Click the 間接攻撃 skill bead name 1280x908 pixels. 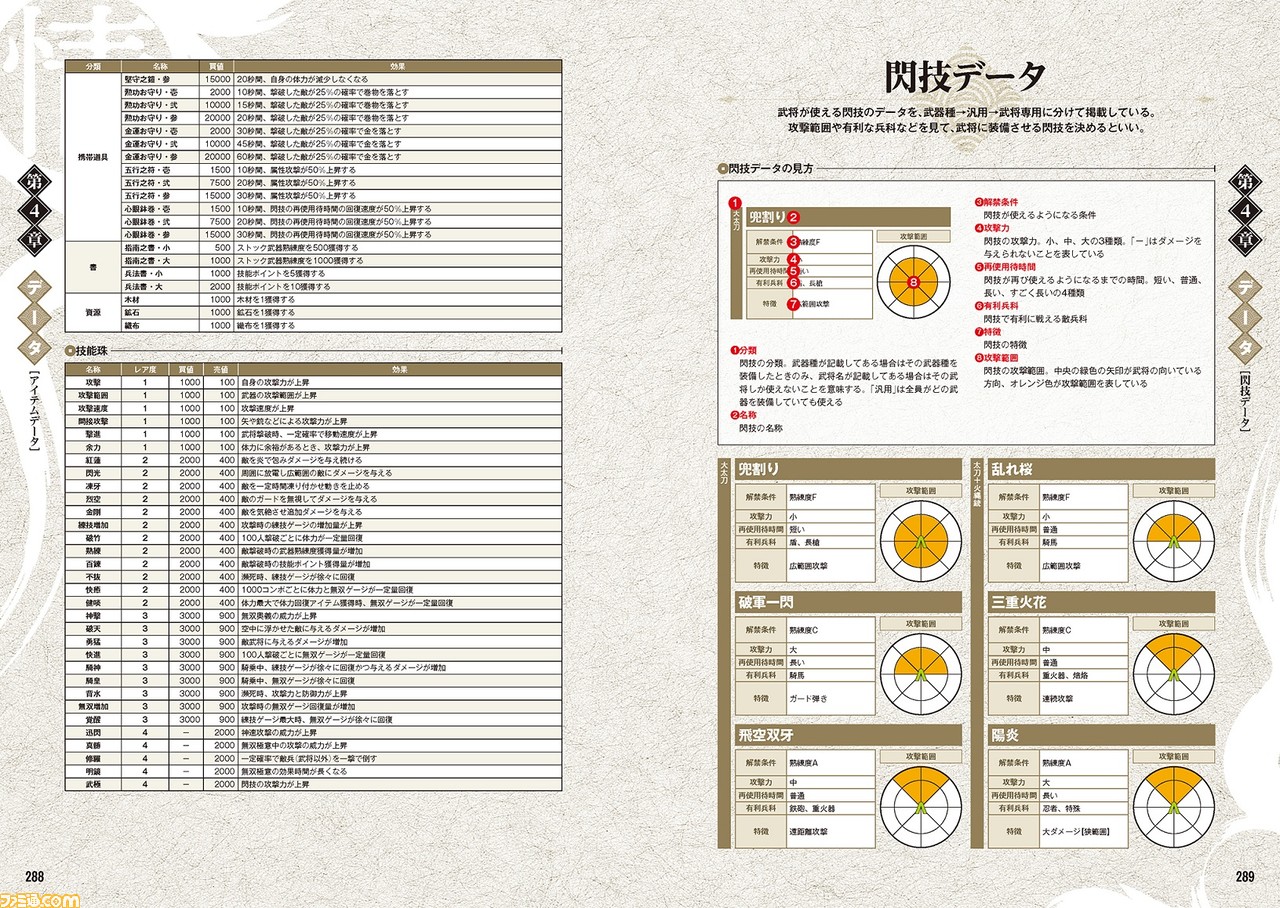(x=94, y=421)
